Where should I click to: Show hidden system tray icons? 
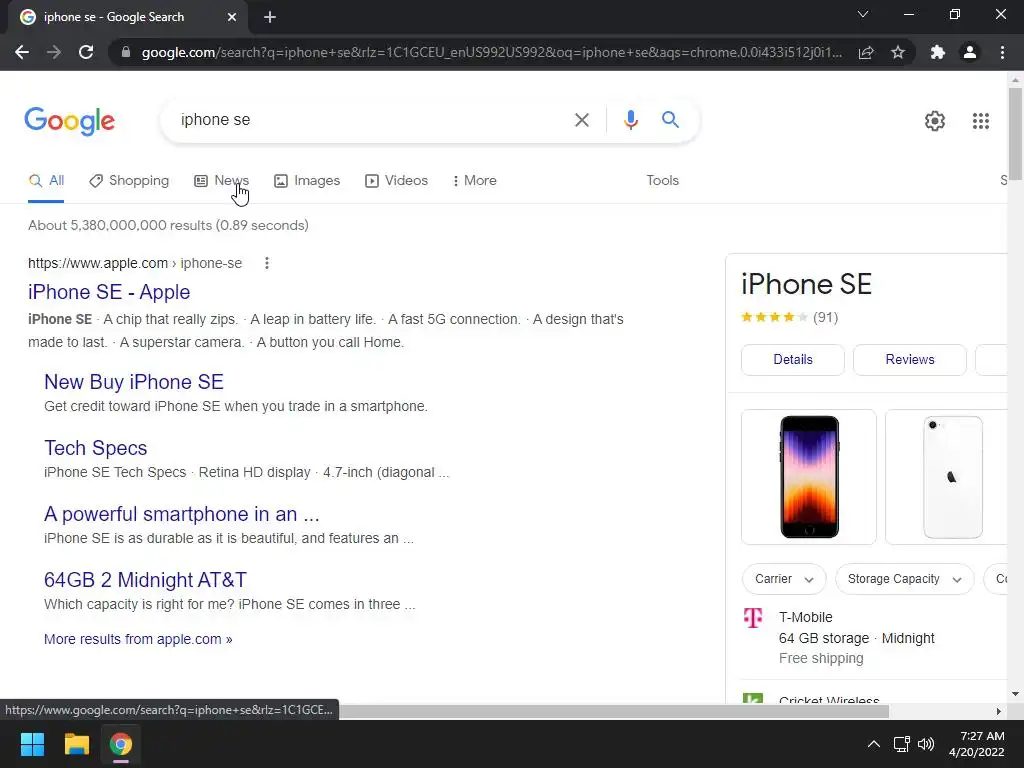(x=873, y=744)
